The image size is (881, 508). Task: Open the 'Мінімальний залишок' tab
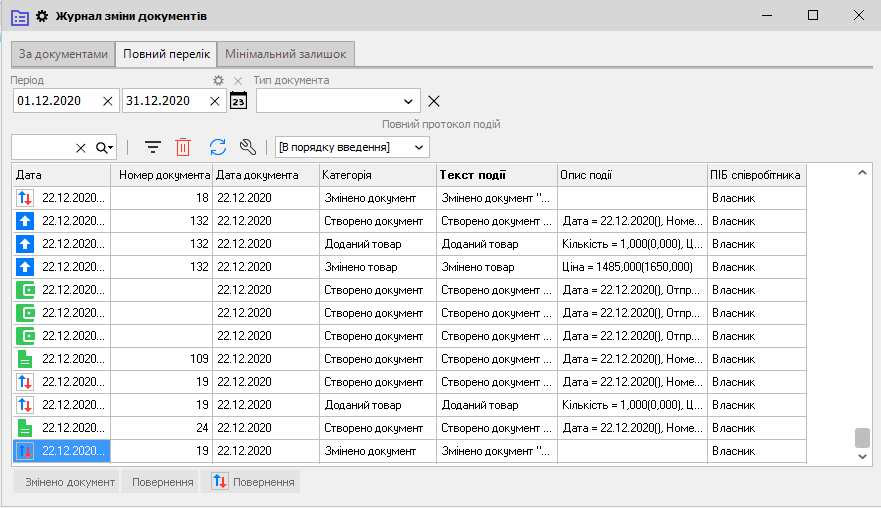[x=286, y=54]
